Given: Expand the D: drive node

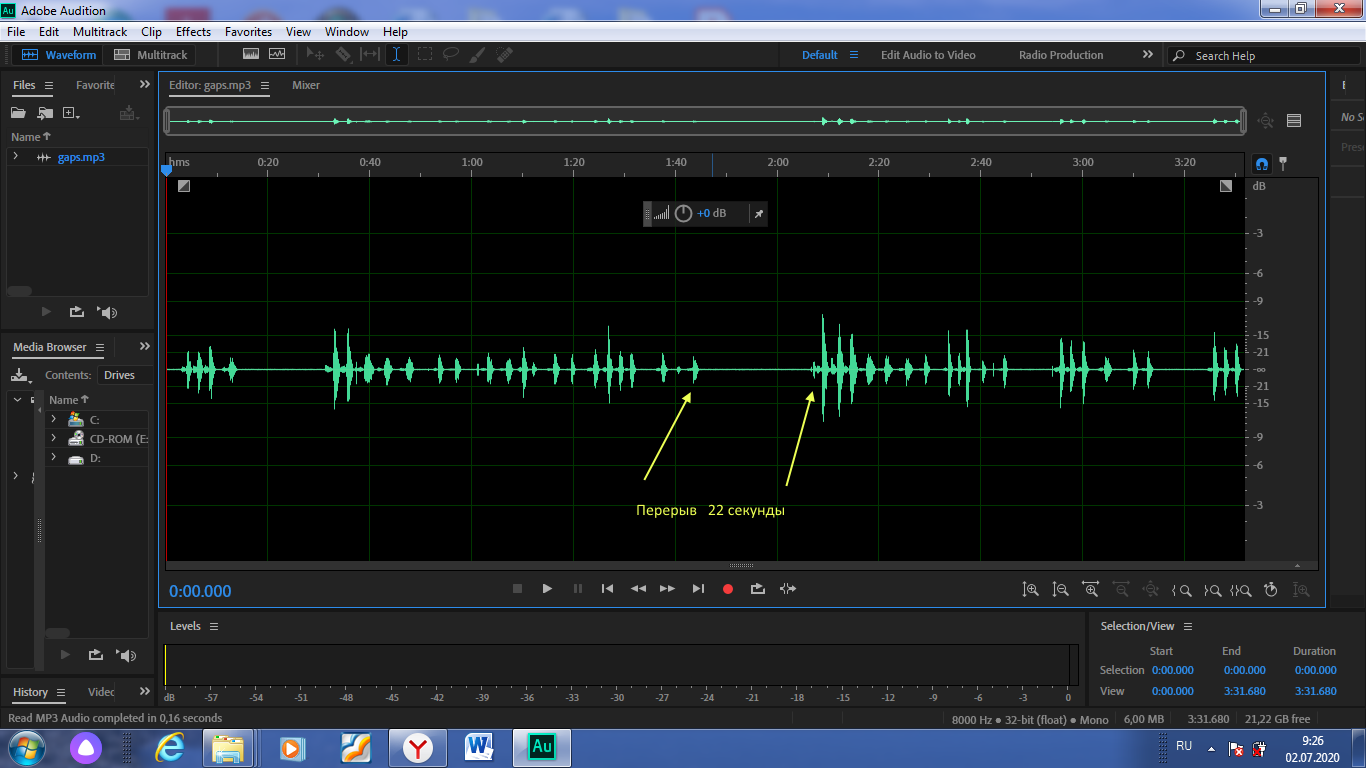Looking at the screenshot, I should point(53,458).
